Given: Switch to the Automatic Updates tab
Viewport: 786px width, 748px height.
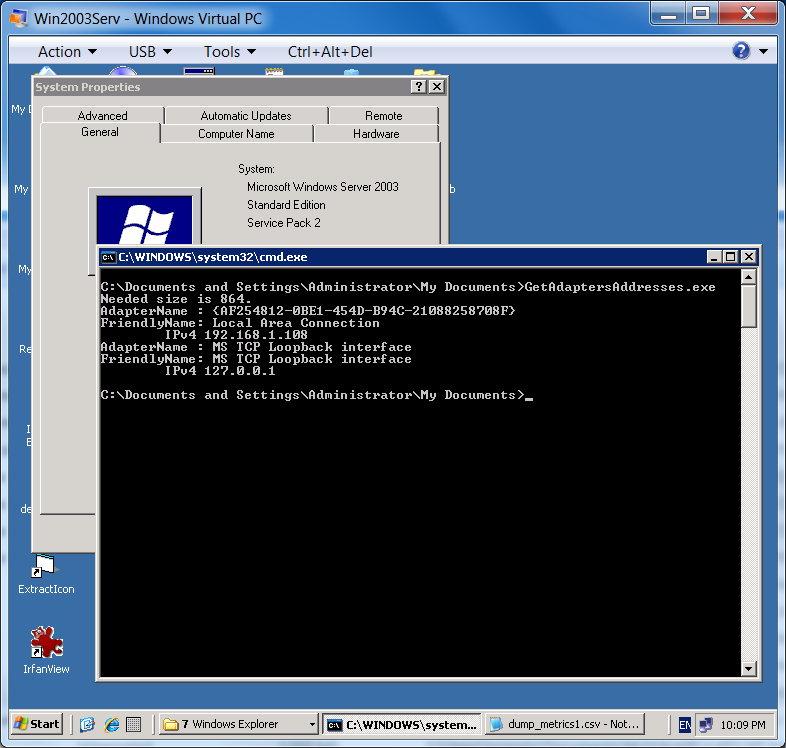Looking at the screenshot, I should pos(246,115).
